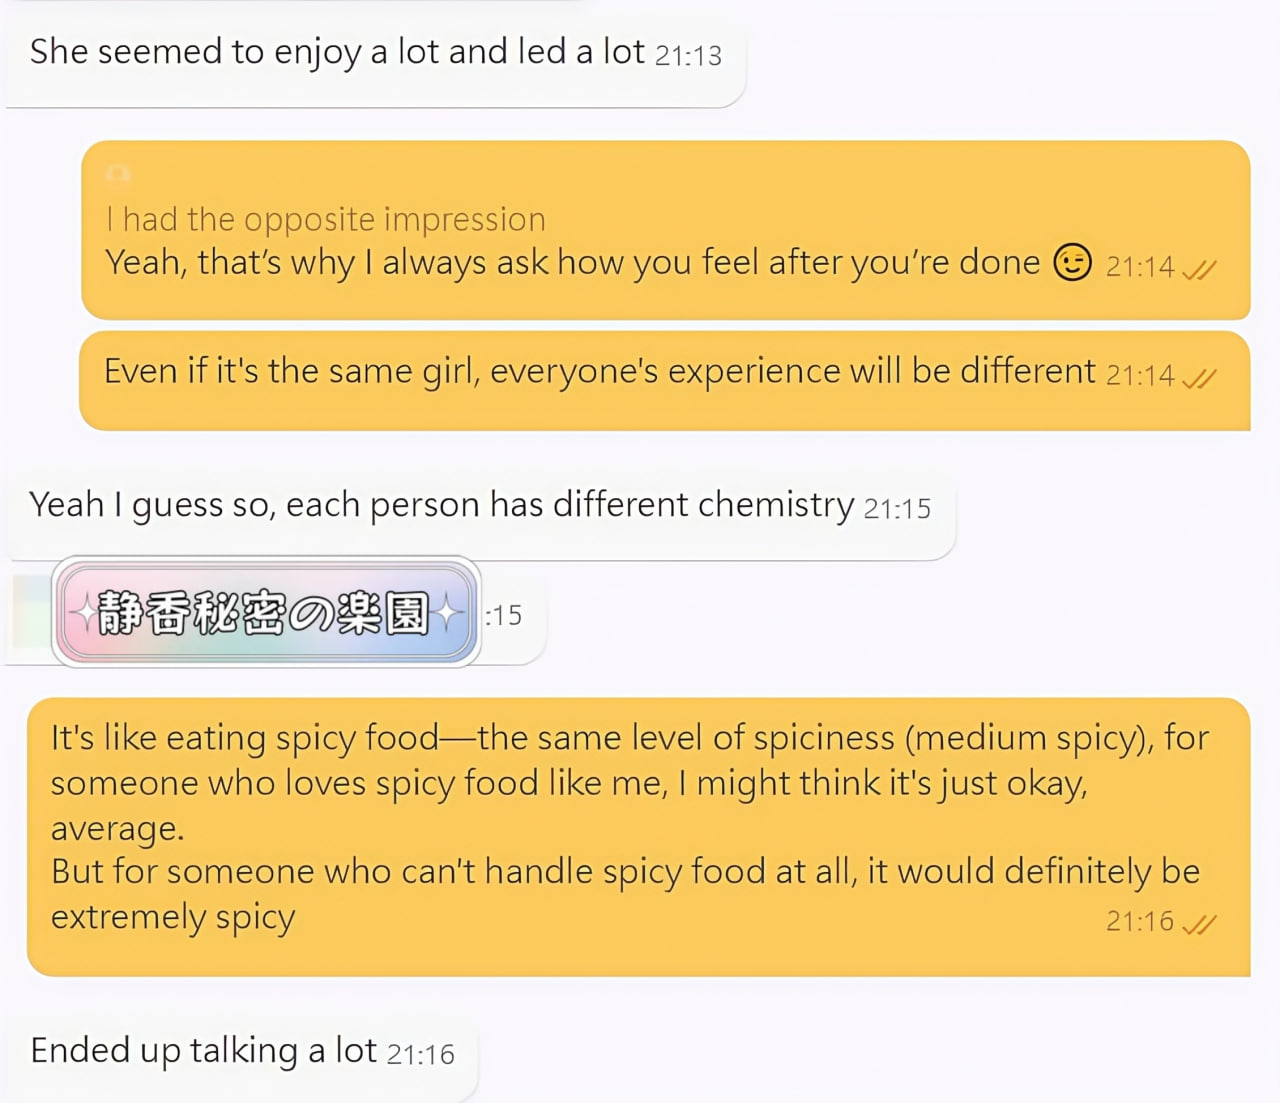Click 21:16 timestamp in spicy food bubble

[1140, 921]
